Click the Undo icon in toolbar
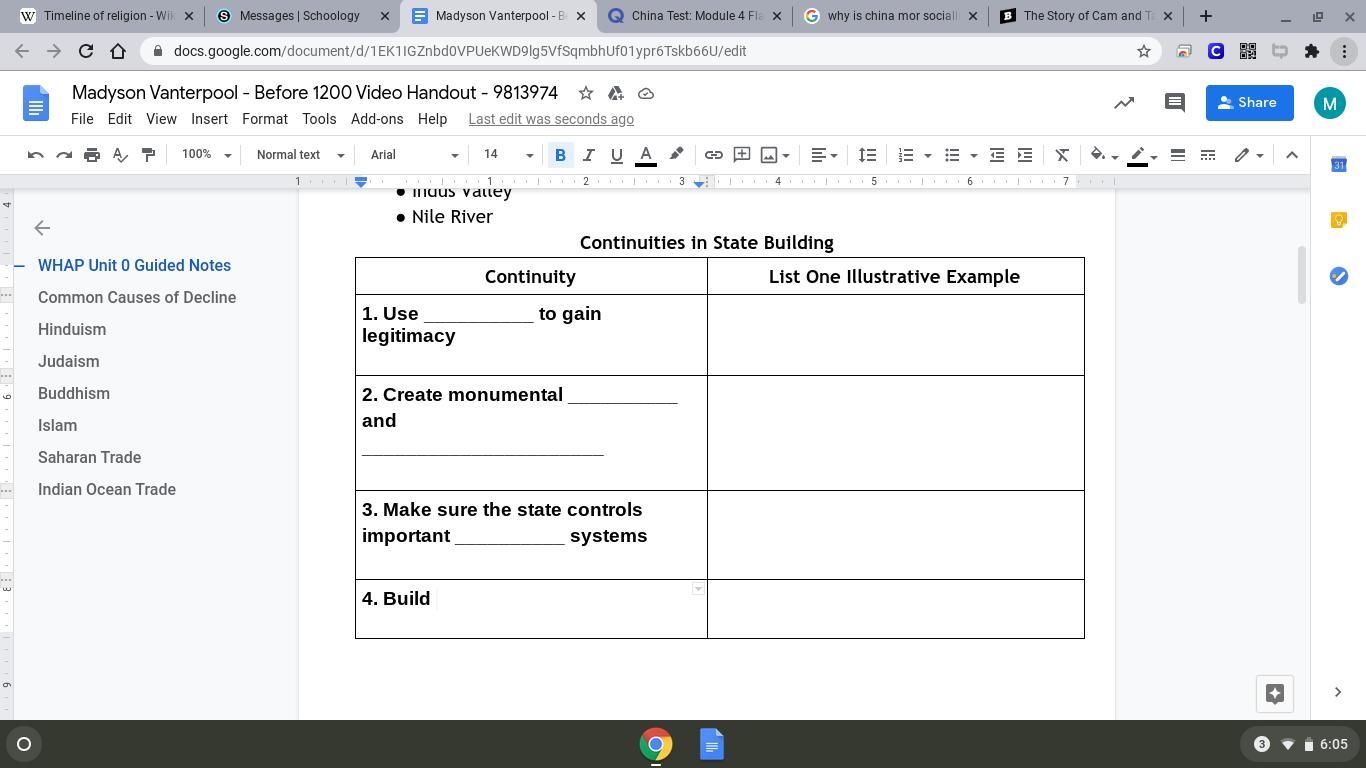Image resolution: width=1366 pixels, height=768 pixels. [x=35, y=155]
